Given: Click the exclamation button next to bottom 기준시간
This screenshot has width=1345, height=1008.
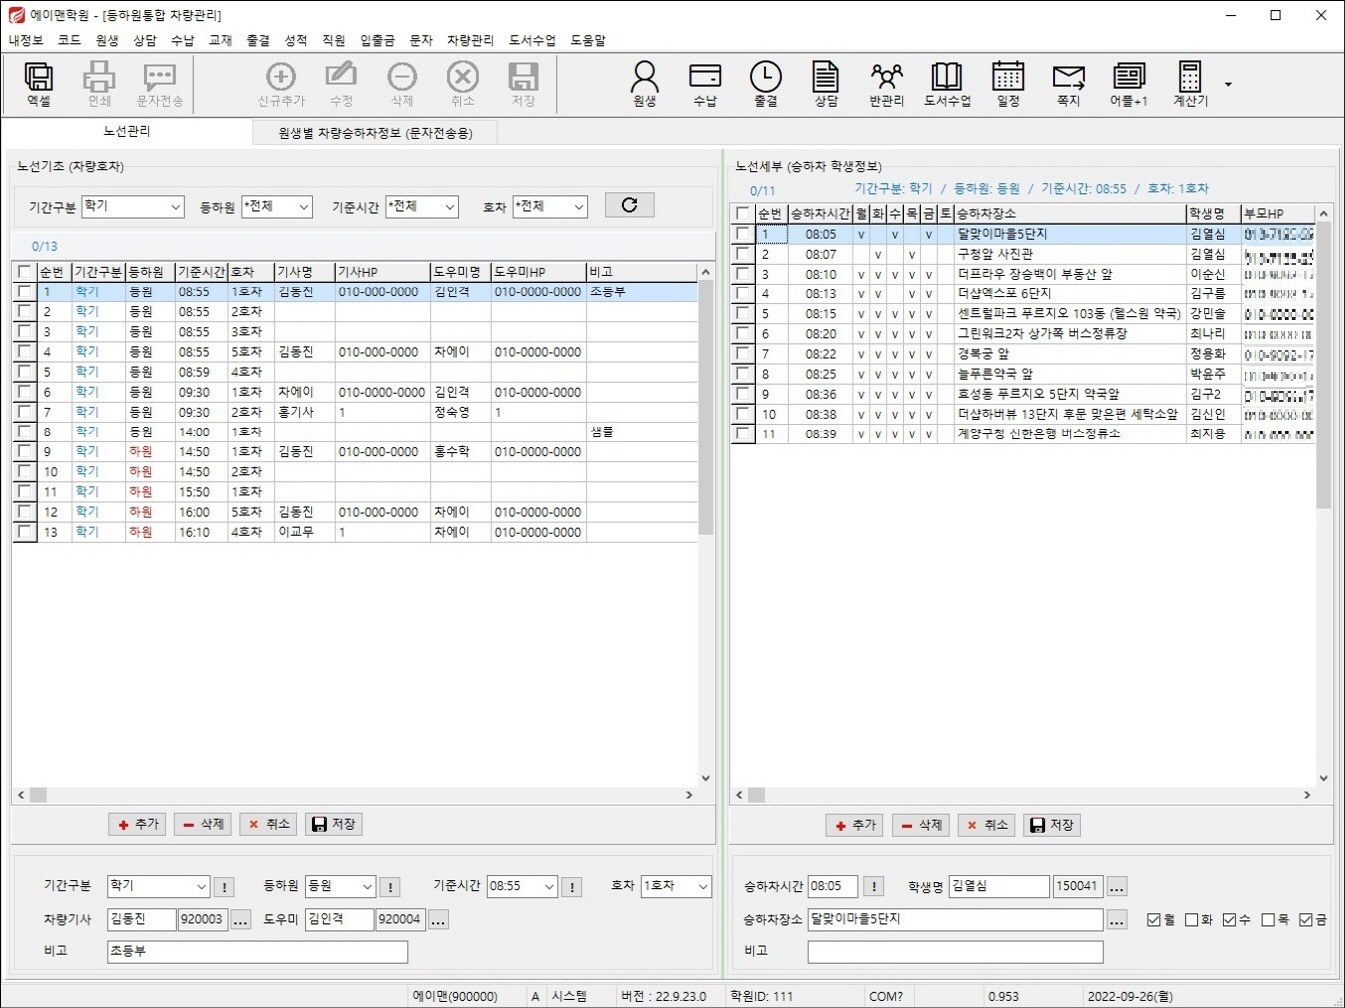Looking at the screenshot, I should (572, 887).
